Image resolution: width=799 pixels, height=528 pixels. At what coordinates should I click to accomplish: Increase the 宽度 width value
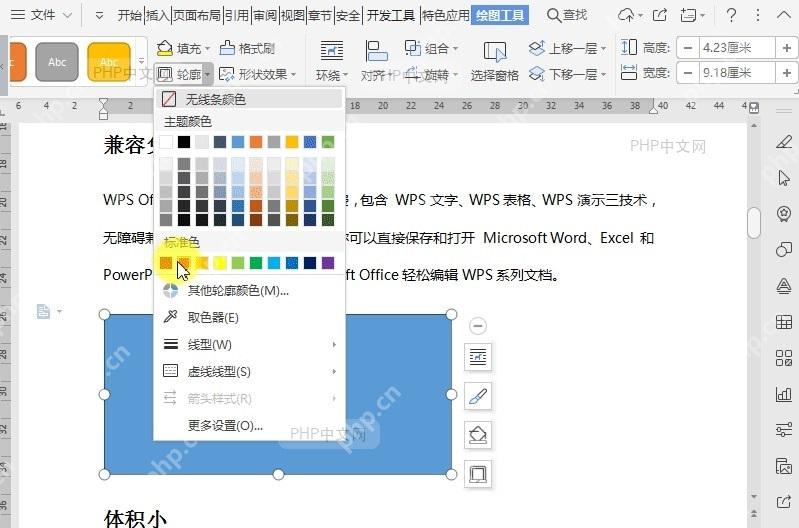pos(786,72)
